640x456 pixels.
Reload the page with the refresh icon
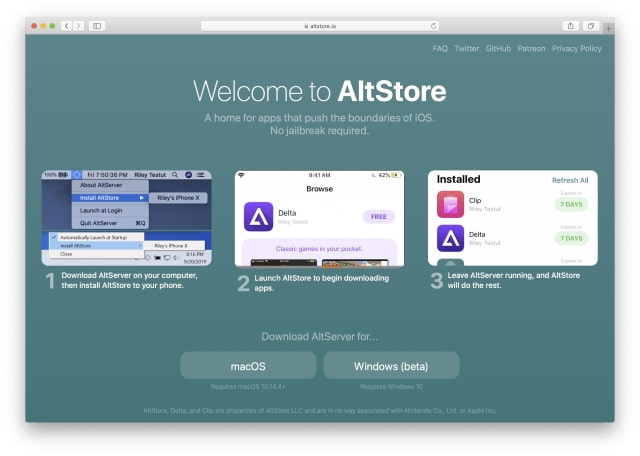click(x=433, y=26)
